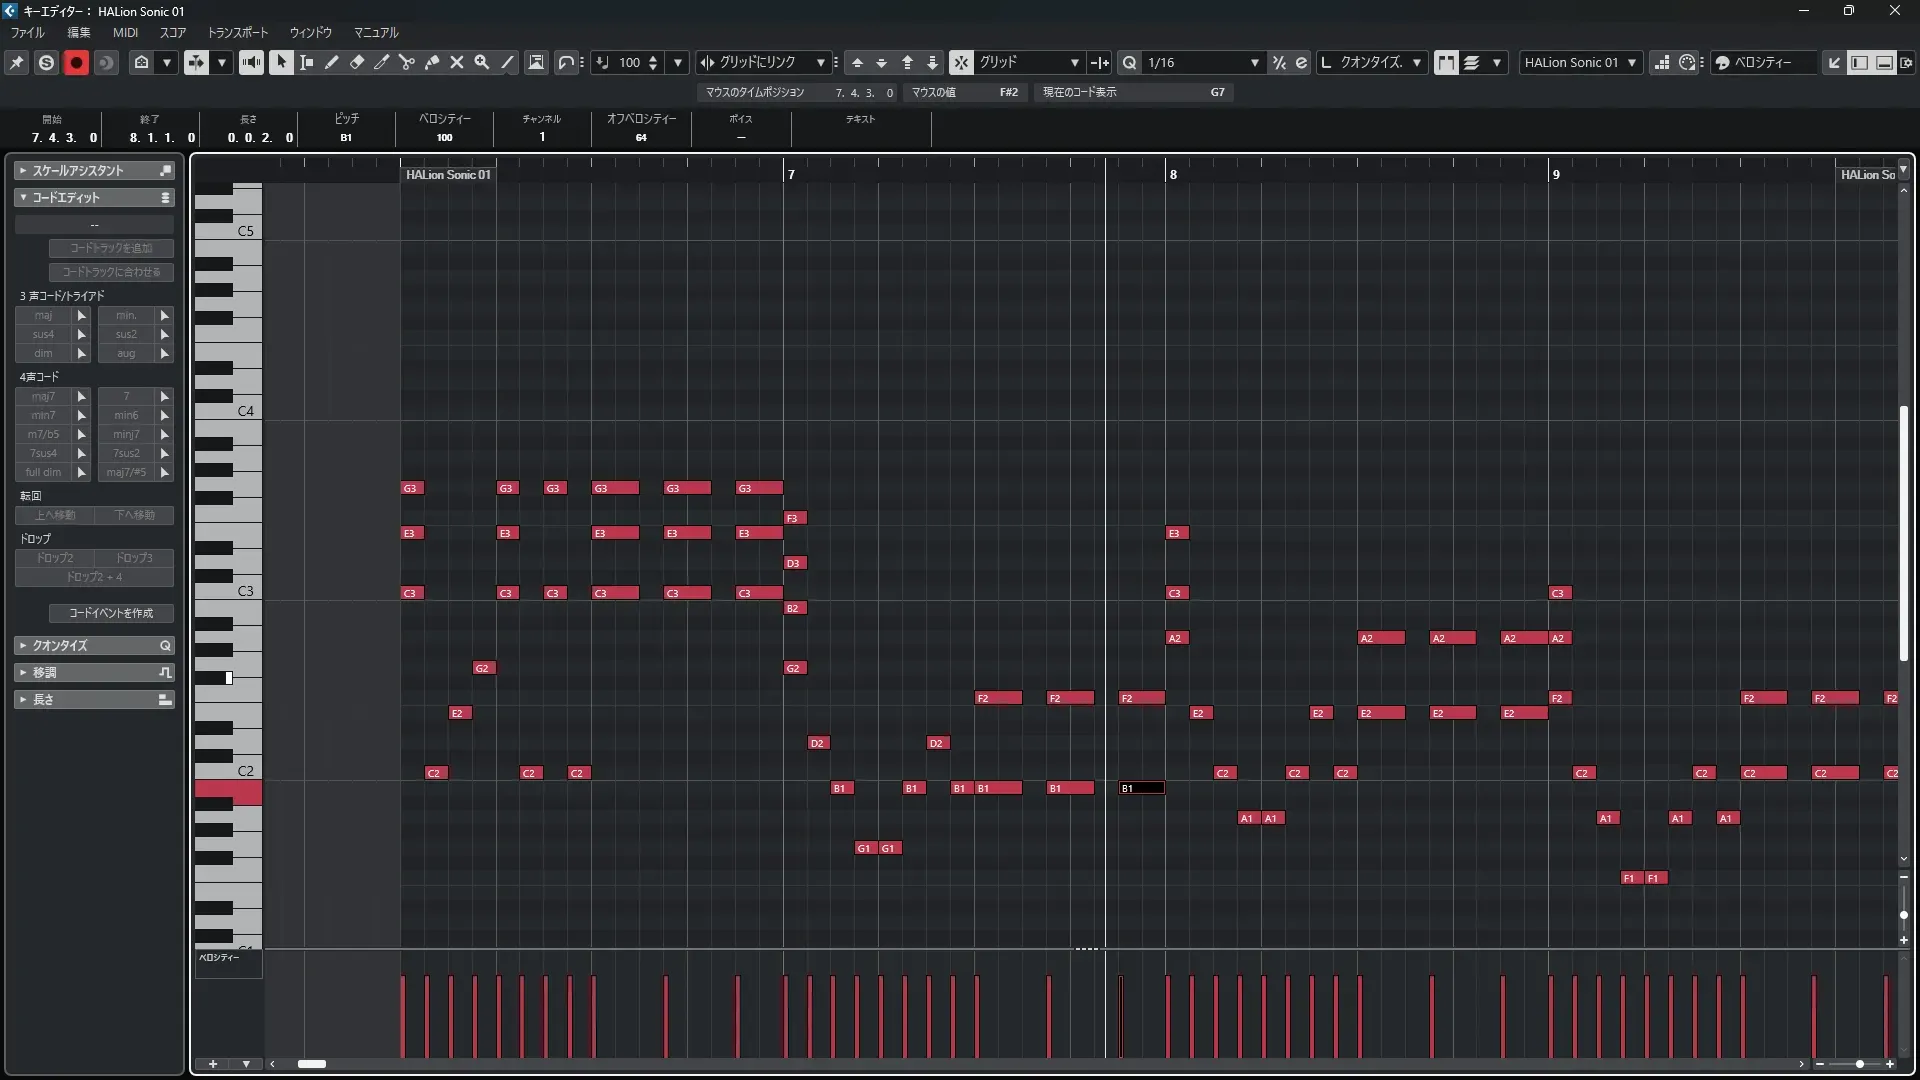
Task: Select the Zoom magnifier tool
Action: tap(482, 62)
